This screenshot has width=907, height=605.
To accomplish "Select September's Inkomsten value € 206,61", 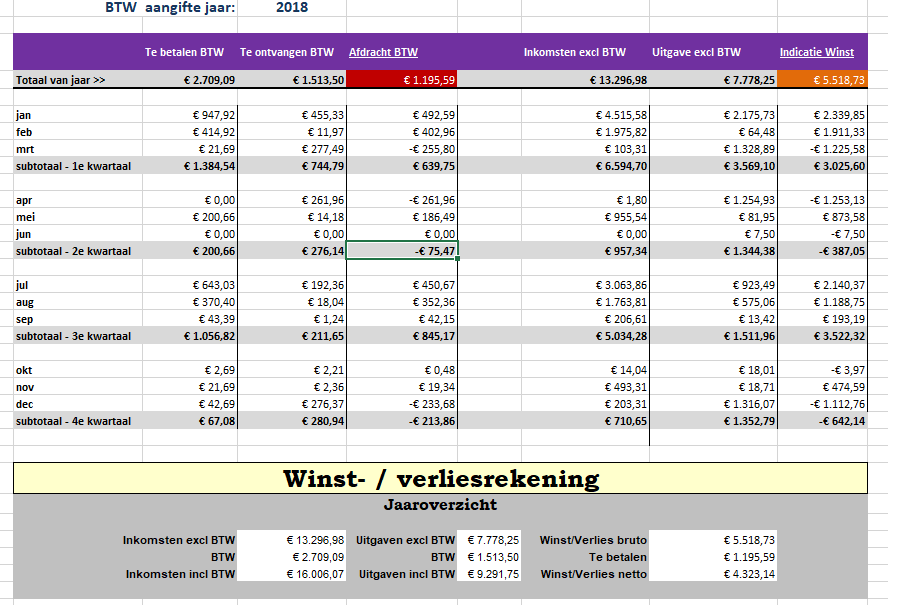I will click(x=626, y=319).
